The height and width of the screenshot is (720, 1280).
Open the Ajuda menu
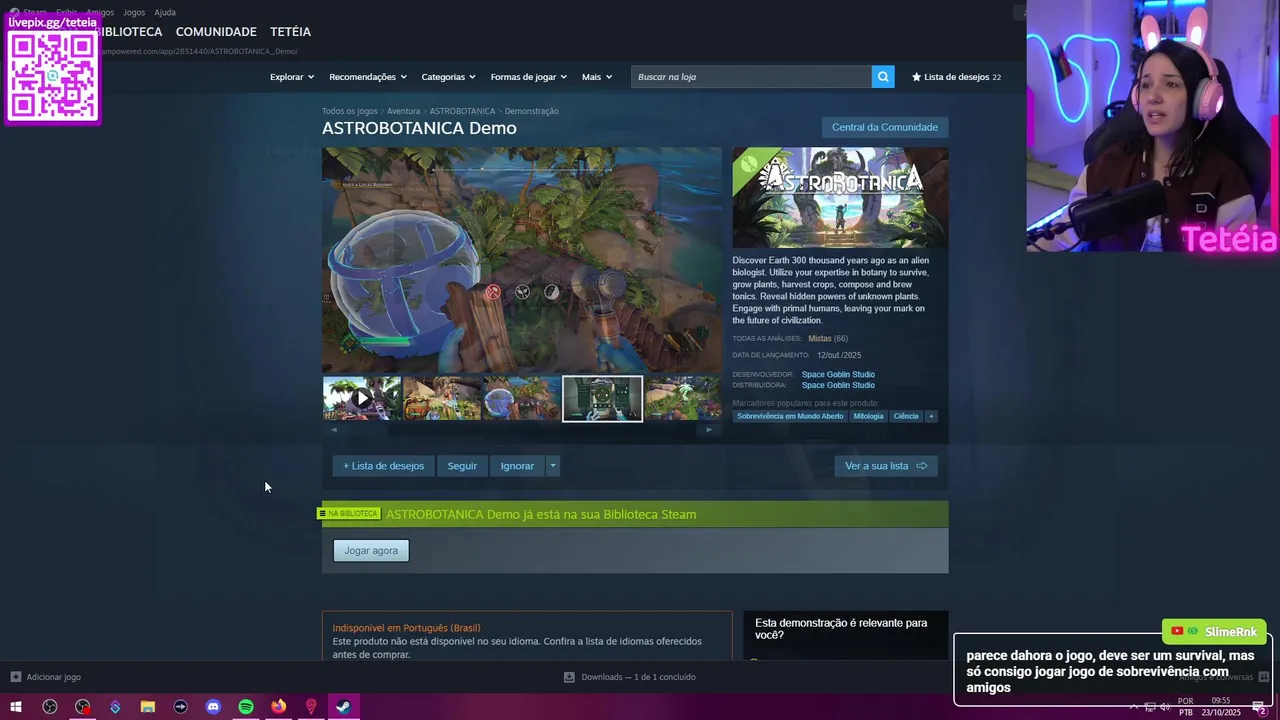coord(165,12)
